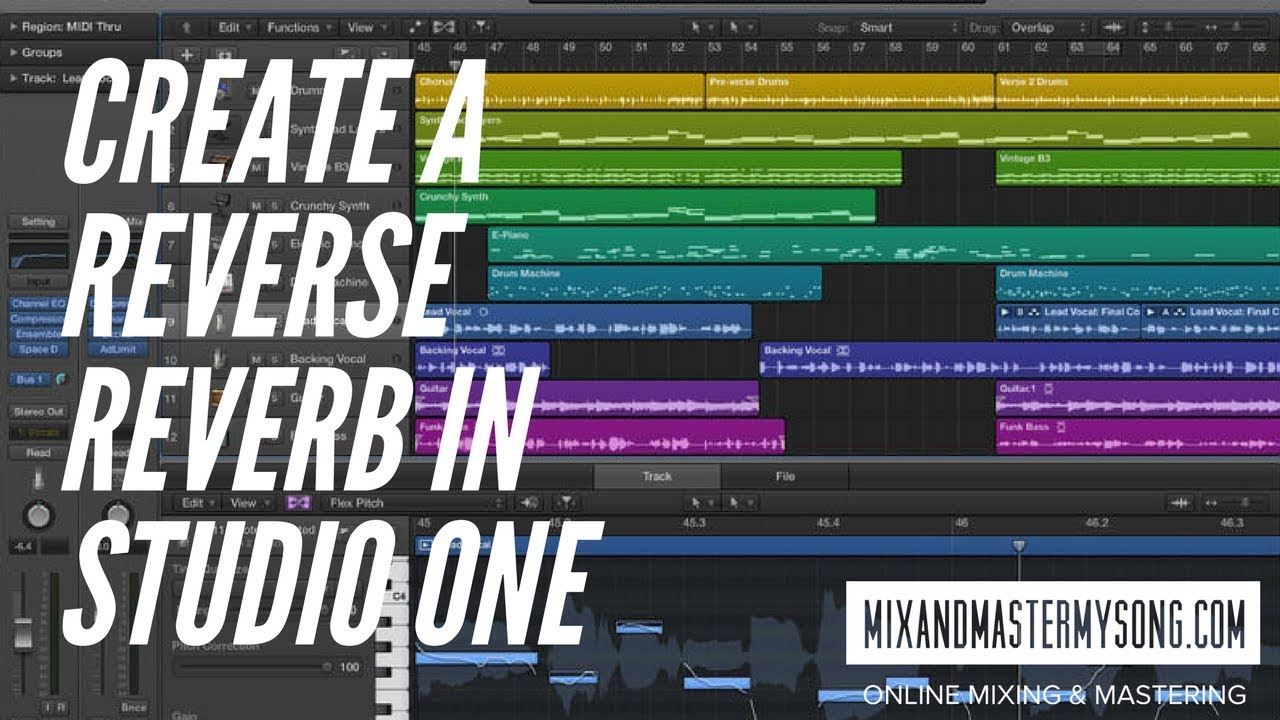The height and width of the screenshot is (720, 1280).
Task: Toggle the green Bus 1 send knob
Action: pos(61,380)
